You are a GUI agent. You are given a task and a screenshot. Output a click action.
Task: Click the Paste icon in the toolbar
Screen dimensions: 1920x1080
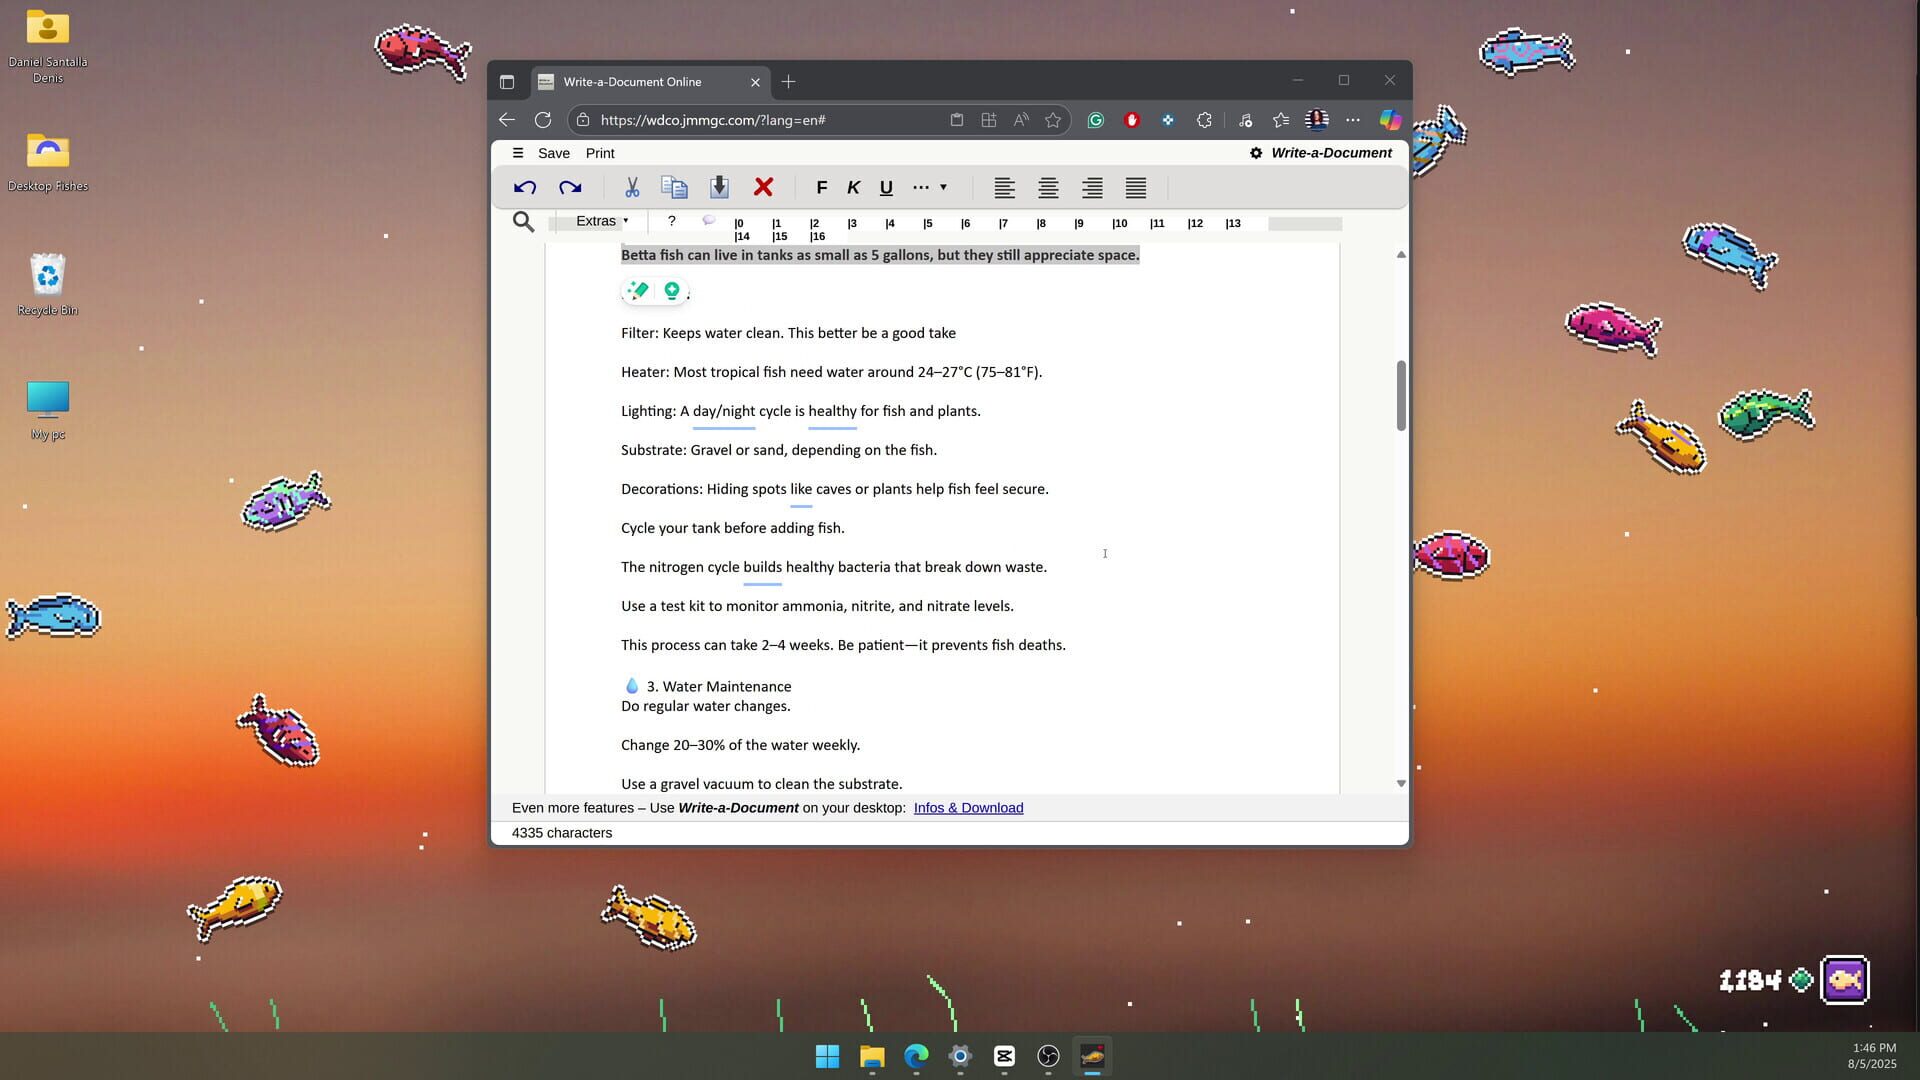pos(718,187)
